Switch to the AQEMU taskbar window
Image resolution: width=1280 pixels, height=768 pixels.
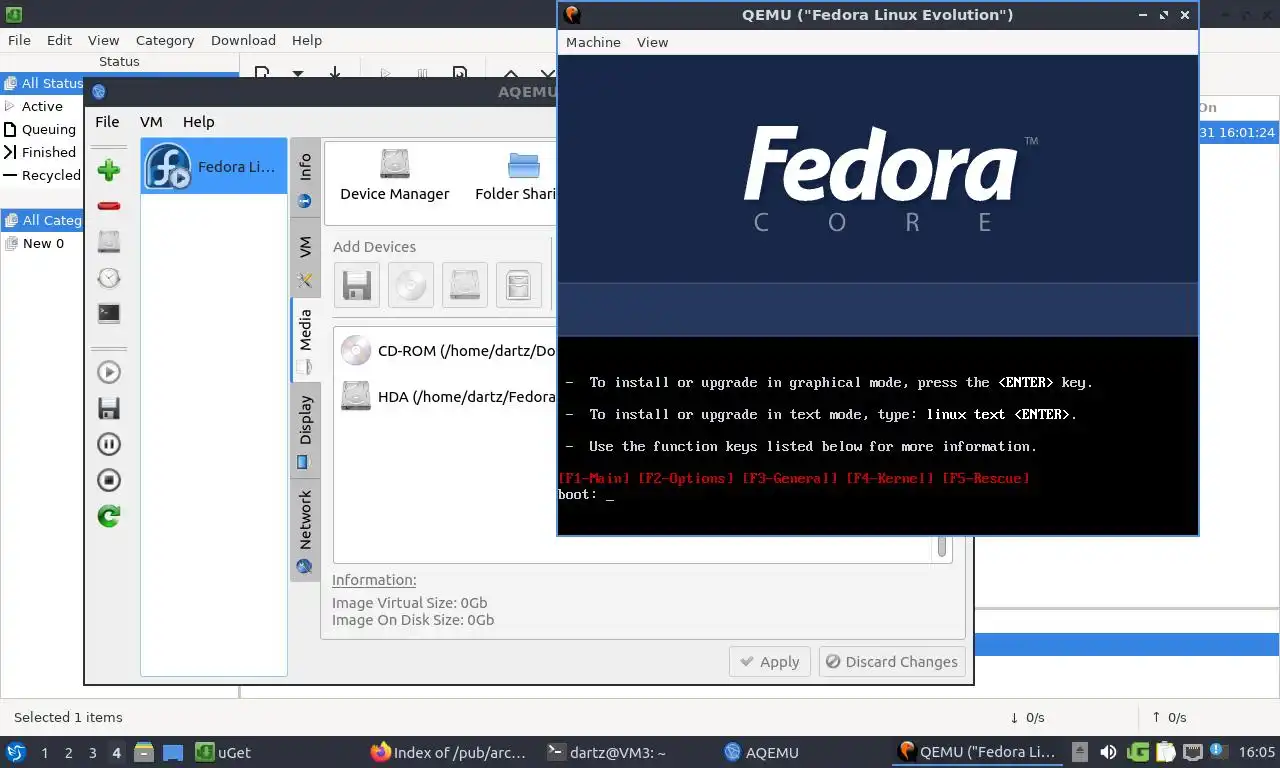[x=761, y=752]
